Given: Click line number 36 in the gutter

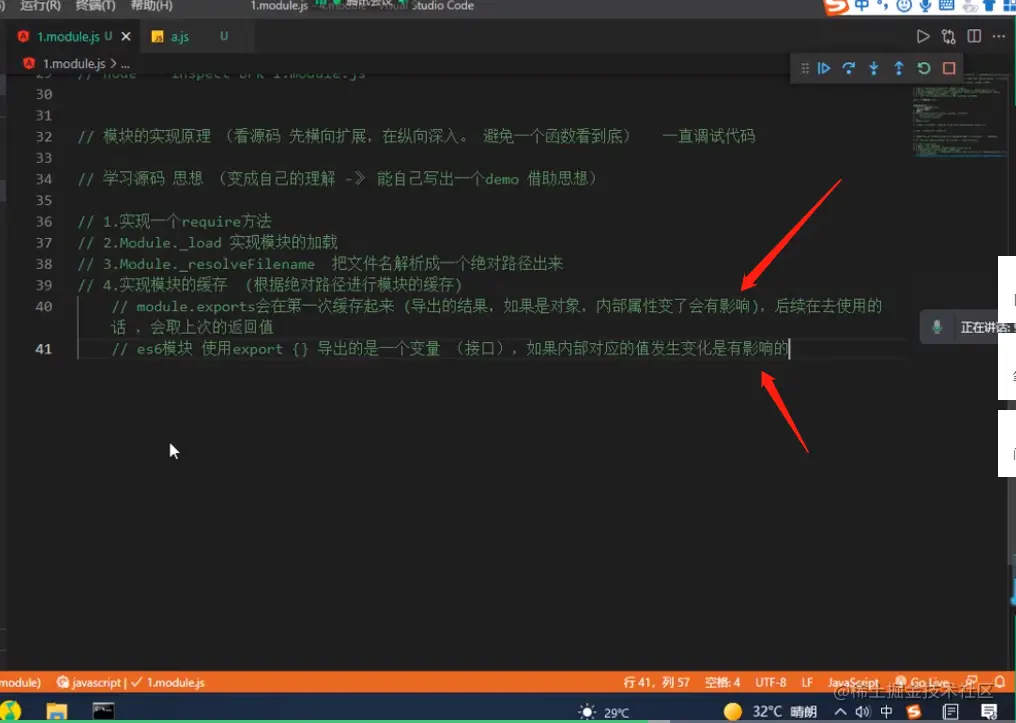Looking at the screenshot, I should point(43,222).
